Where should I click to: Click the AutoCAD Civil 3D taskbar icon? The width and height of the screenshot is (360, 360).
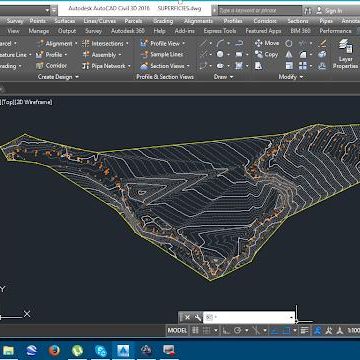[123, 350]
